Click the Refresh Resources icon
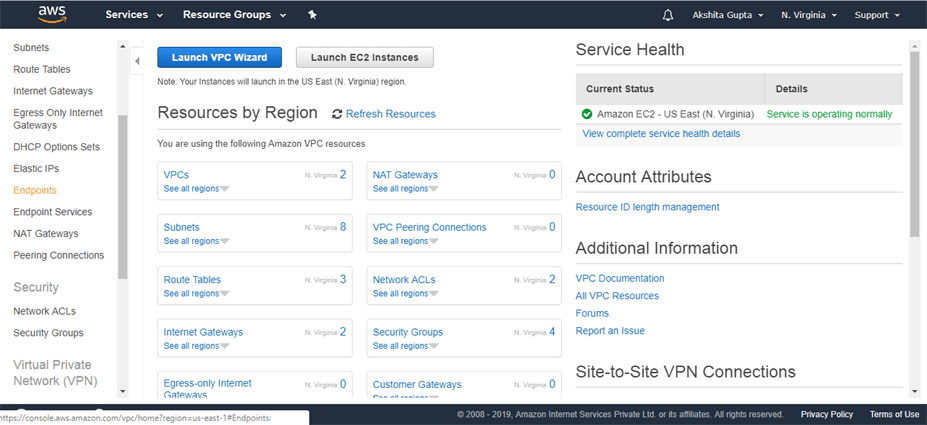 [337, 114]
